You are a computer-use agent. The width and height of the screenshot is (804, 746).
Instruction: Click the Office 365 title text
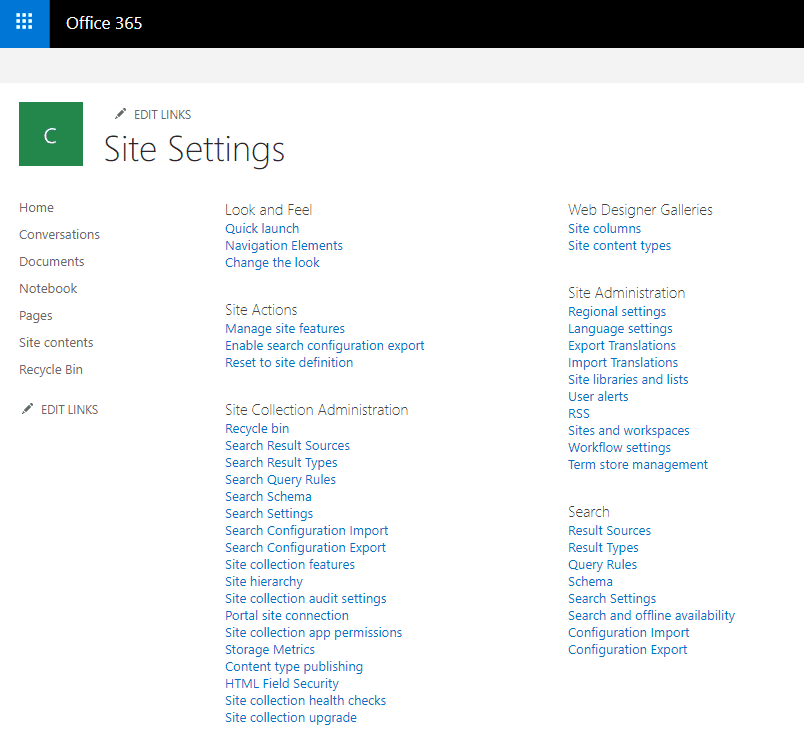pos(104,23)
